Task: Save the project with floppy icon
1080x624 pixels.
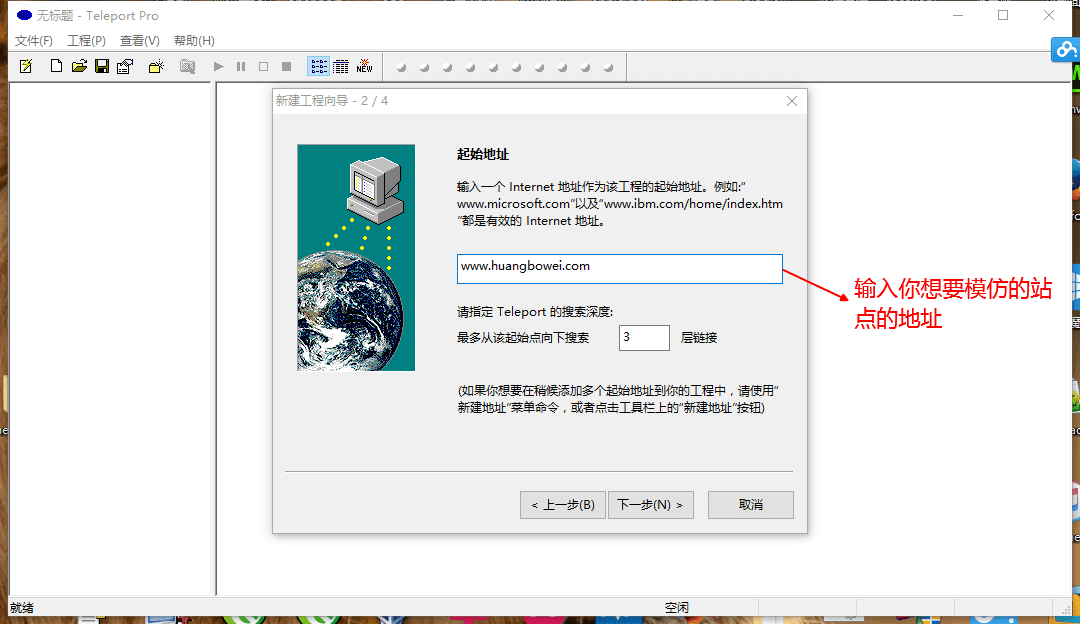Action: tap(102, 66)
